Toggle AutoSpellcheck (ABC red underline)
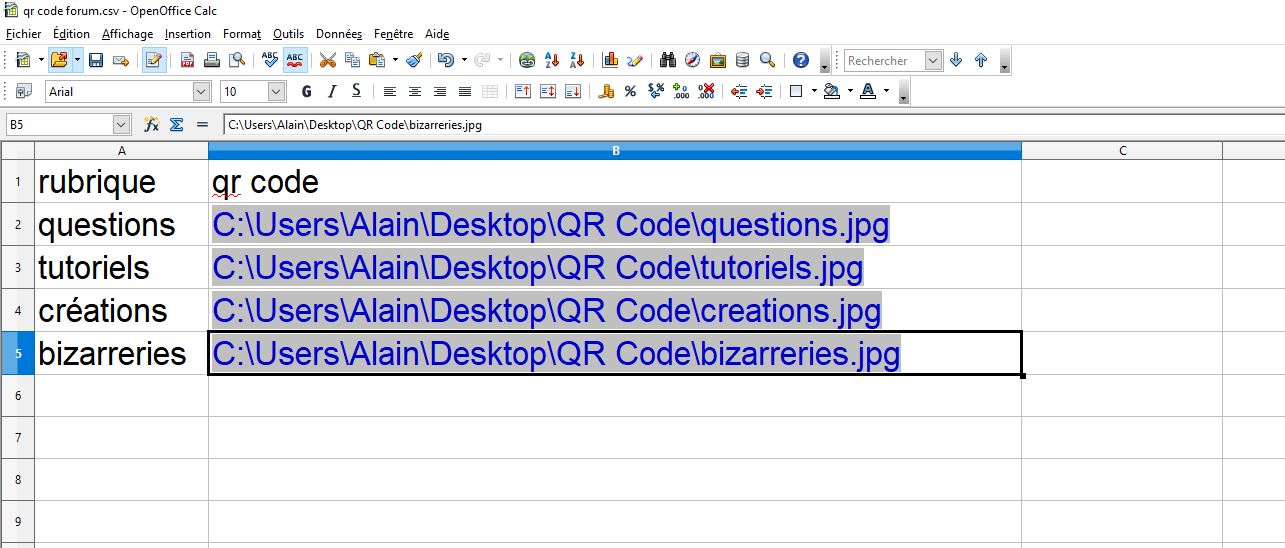 [x=295, y=60]
